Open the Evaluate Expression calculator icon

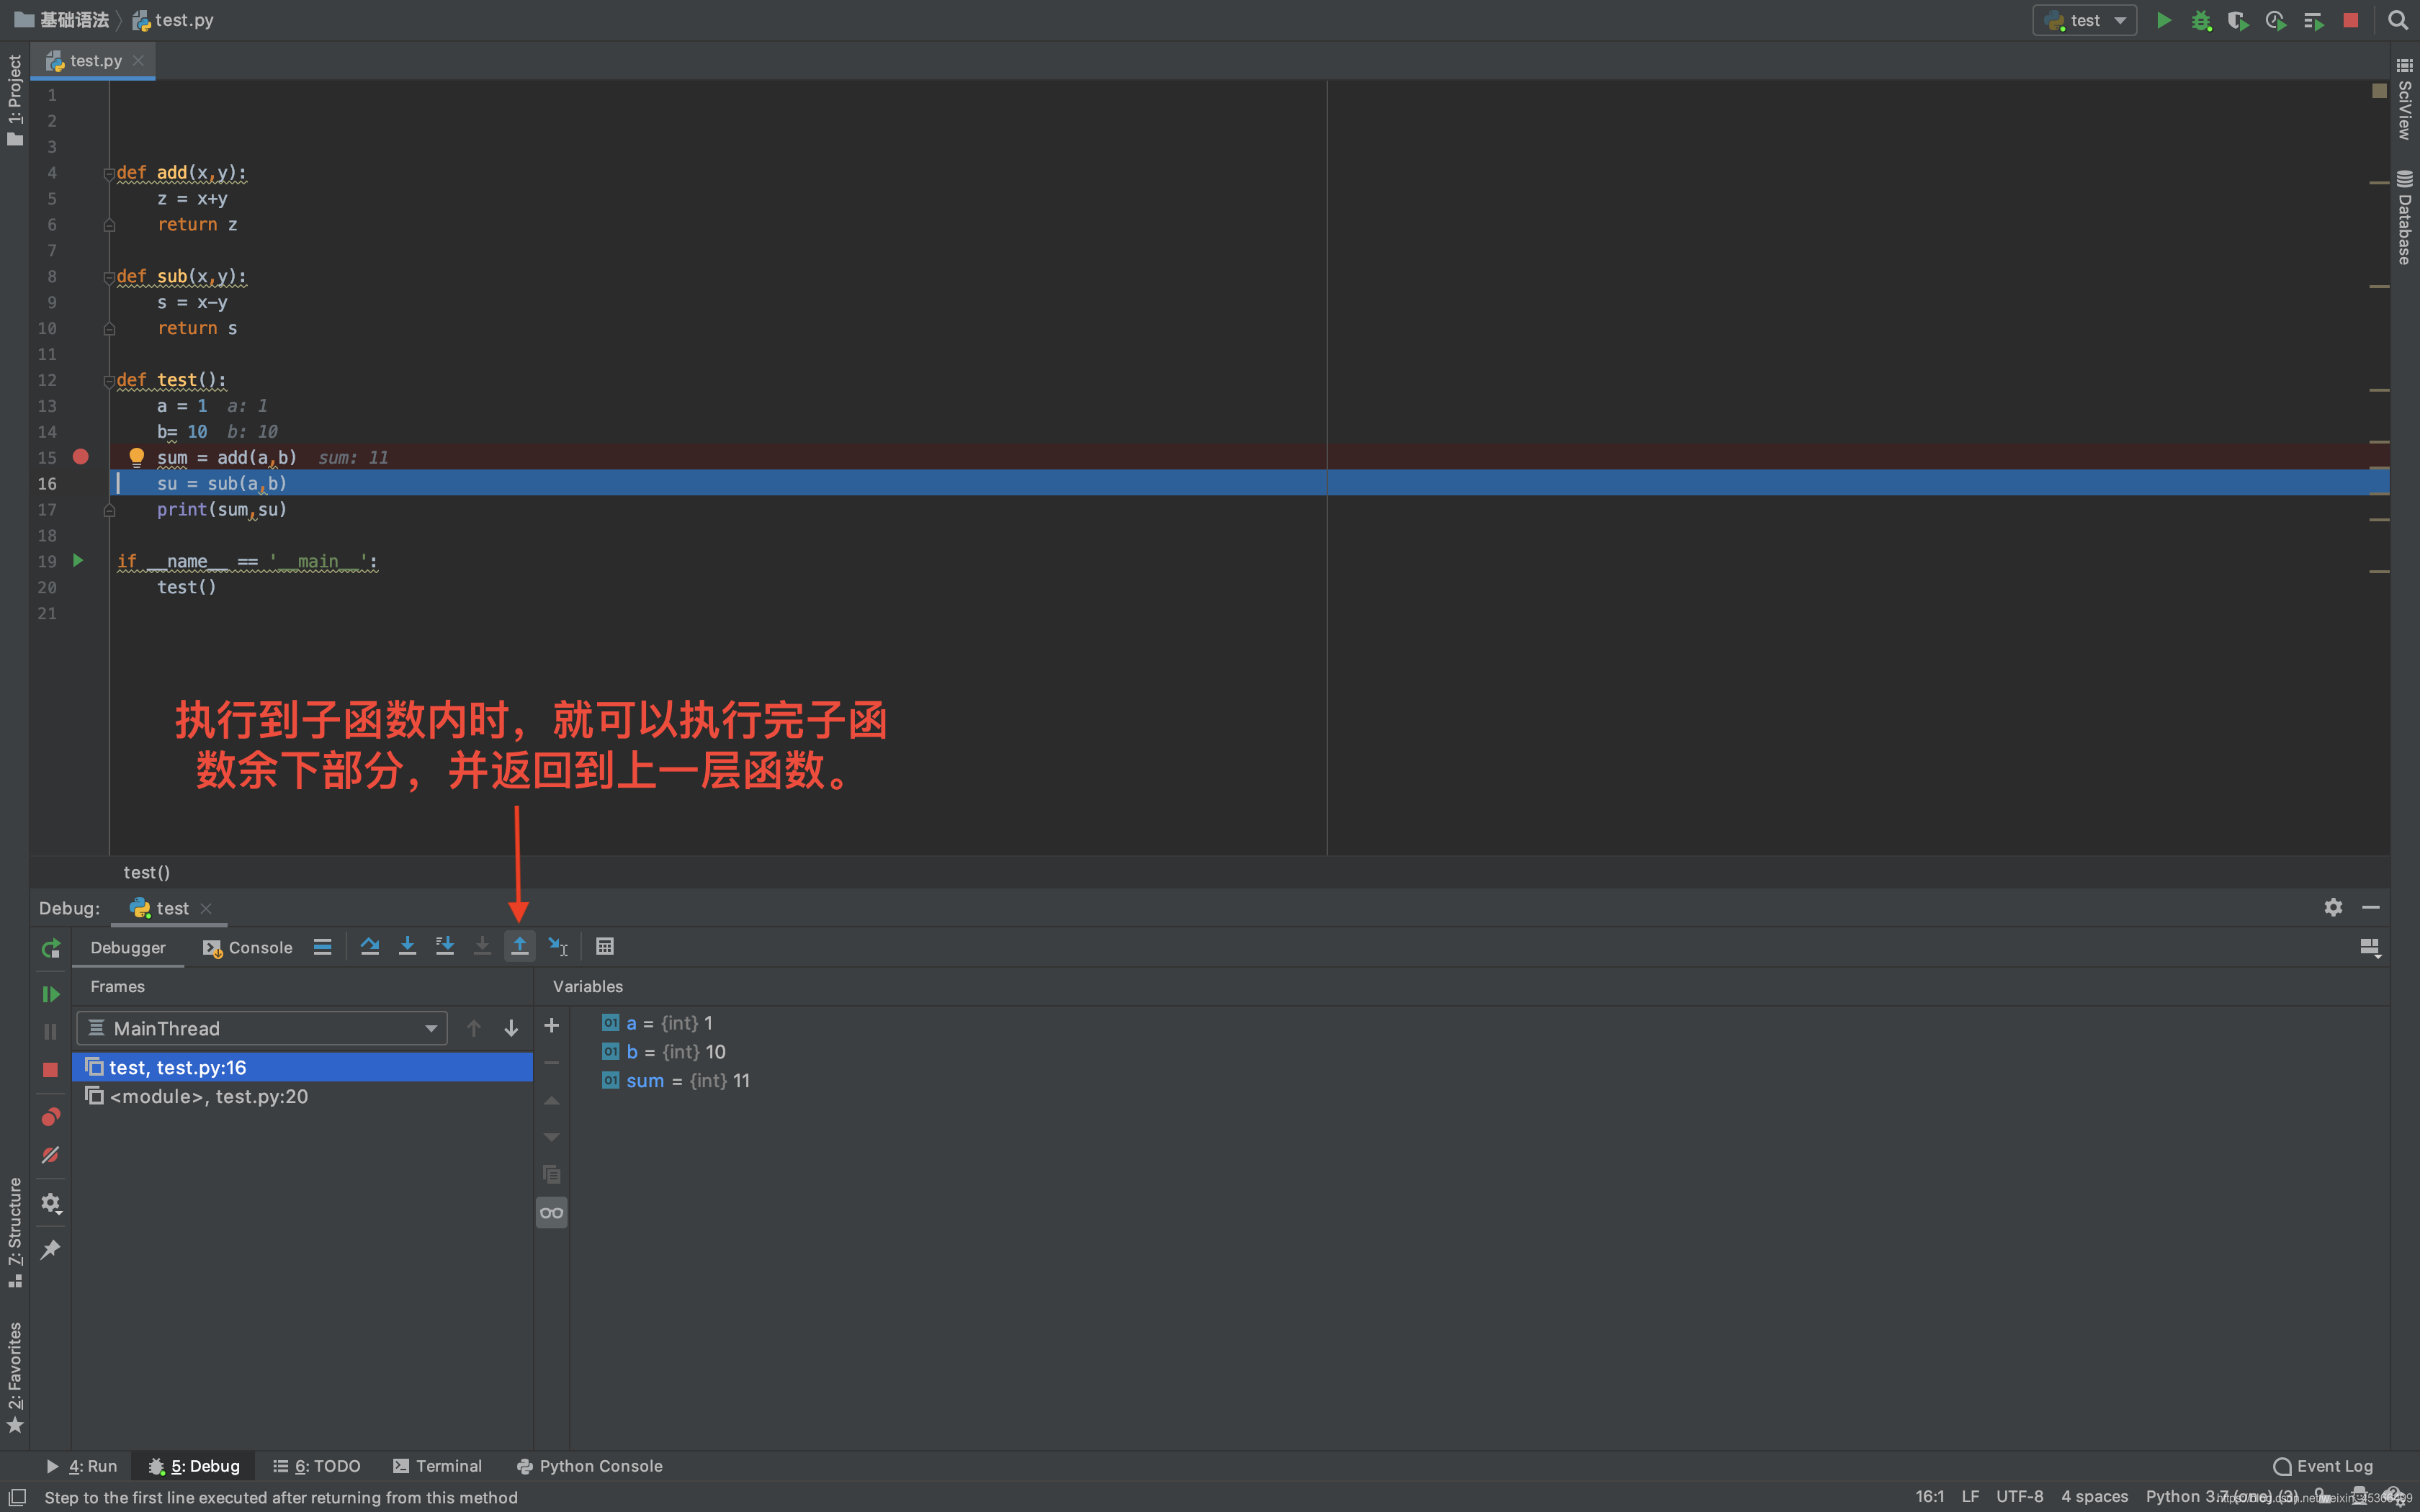605,946
